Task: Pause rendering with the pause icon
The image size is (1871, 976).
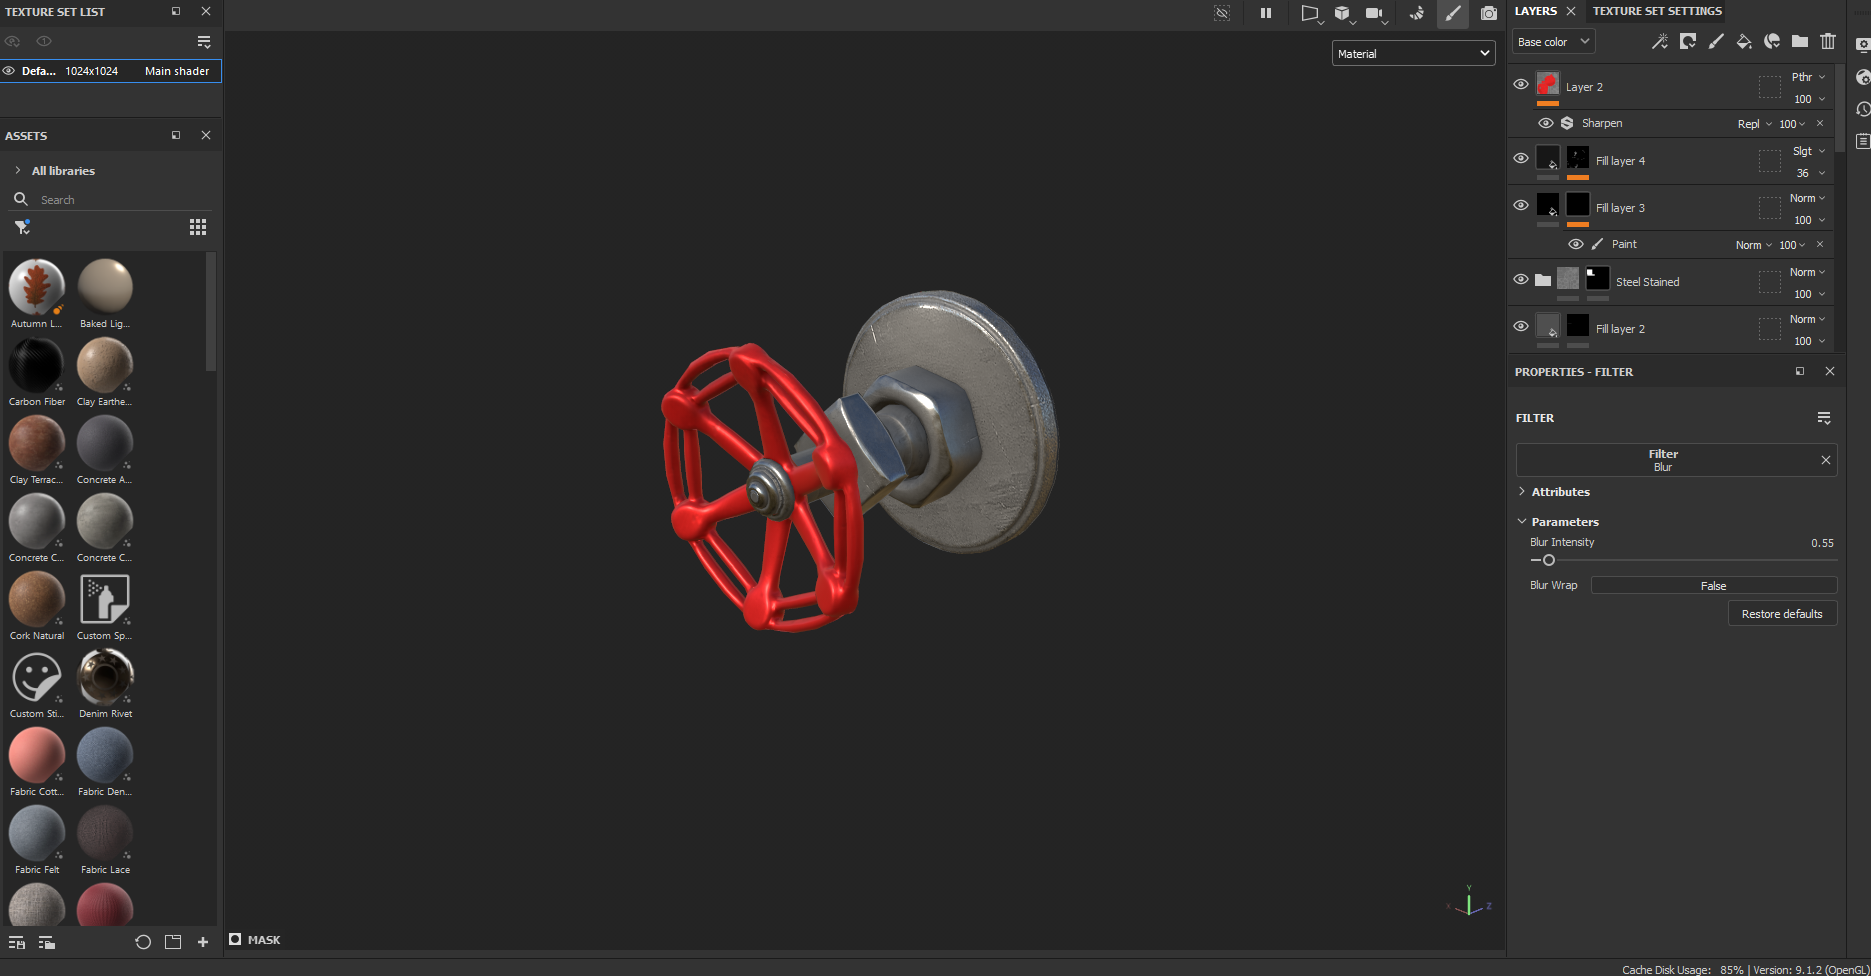Action: (1266, 13)
